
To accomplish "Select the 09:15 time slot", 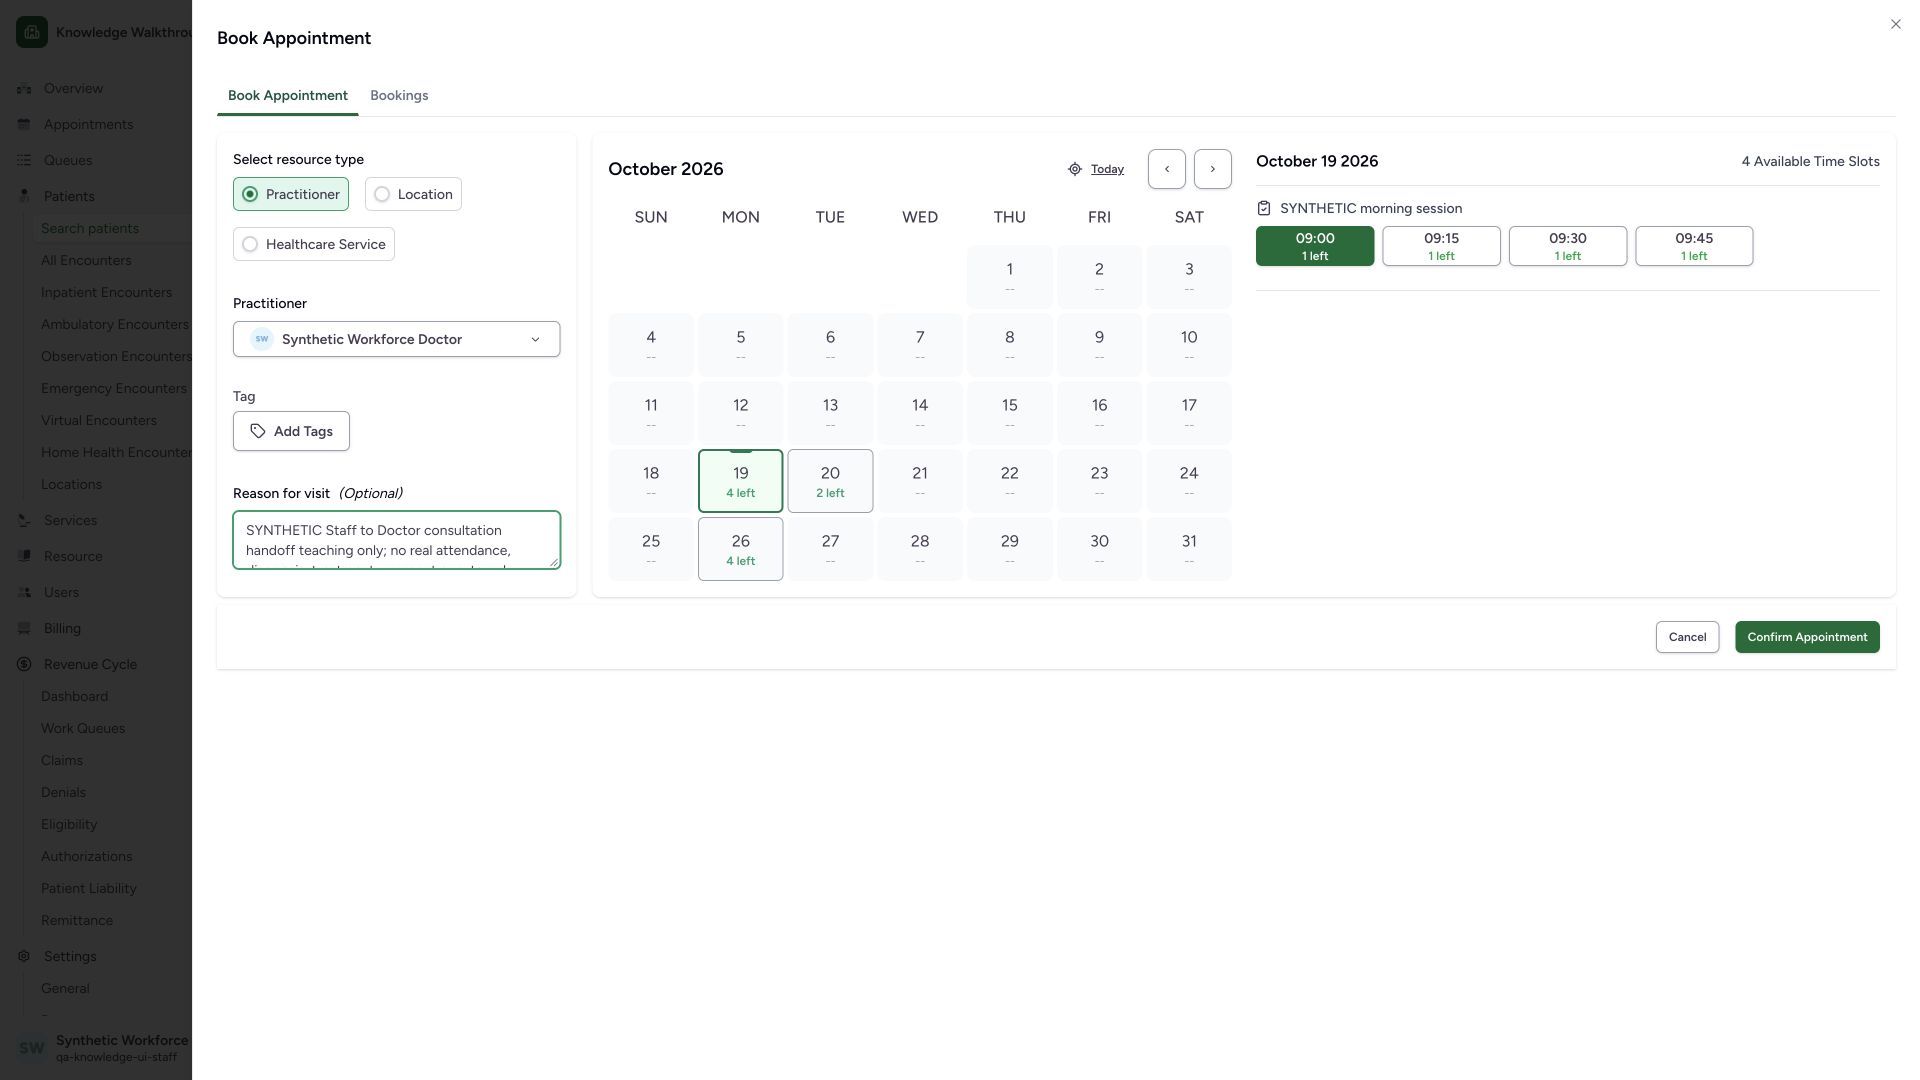I will [x=1441, y=246].
